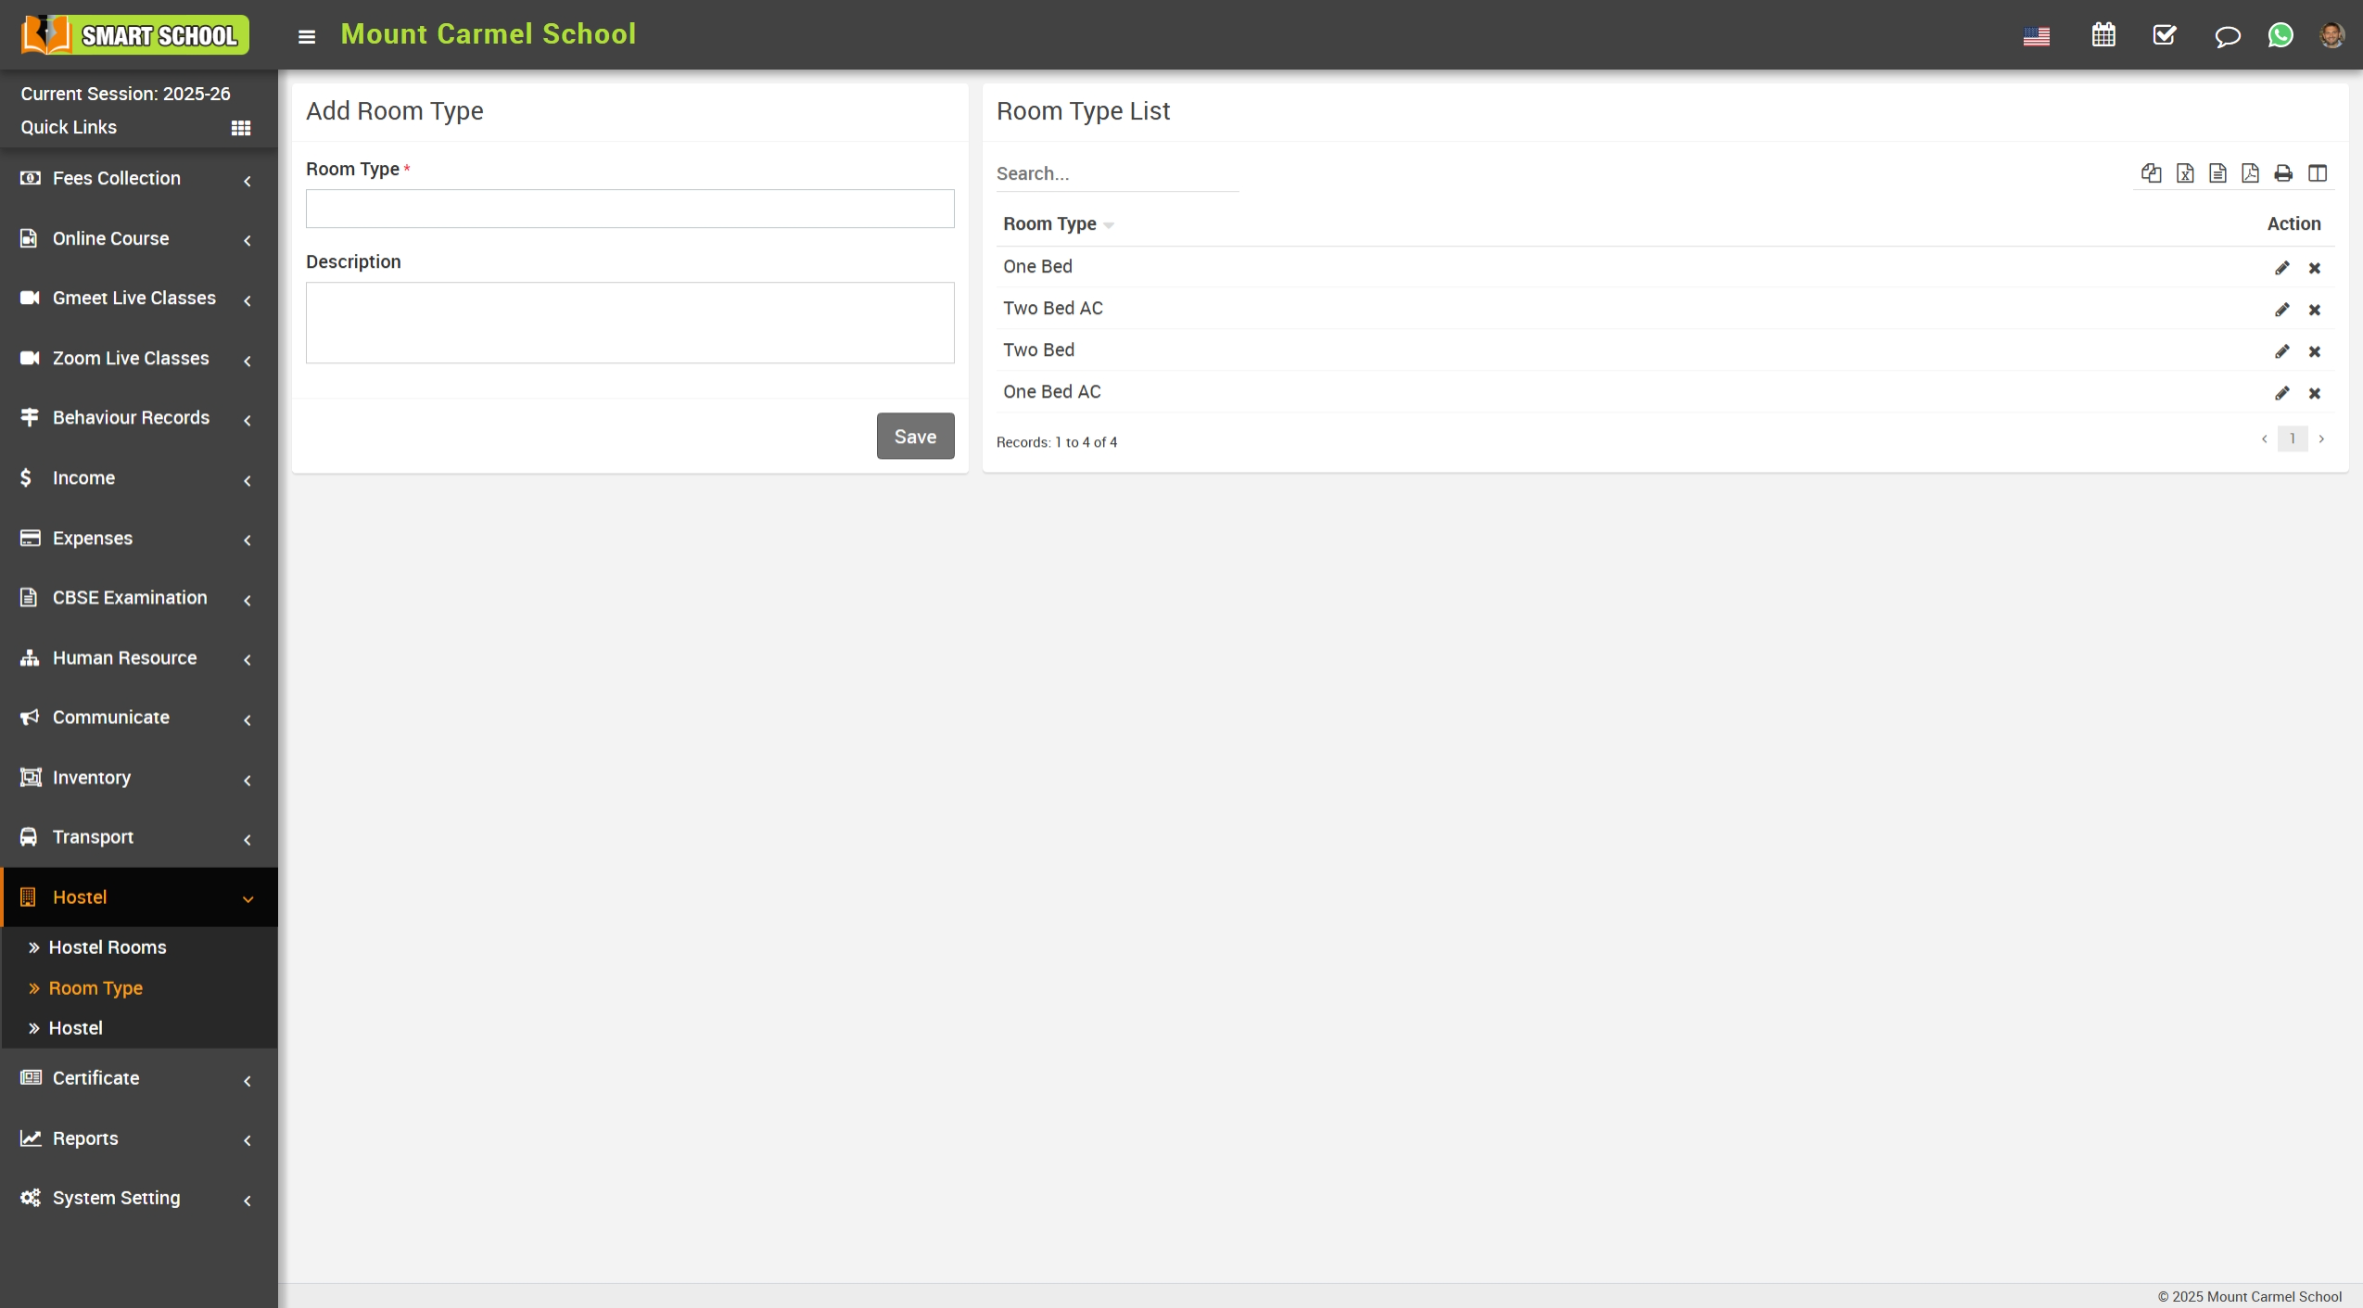Select the 'One Bed AC' row text
2363x1308 pixels.
[x=1051, y=393]
